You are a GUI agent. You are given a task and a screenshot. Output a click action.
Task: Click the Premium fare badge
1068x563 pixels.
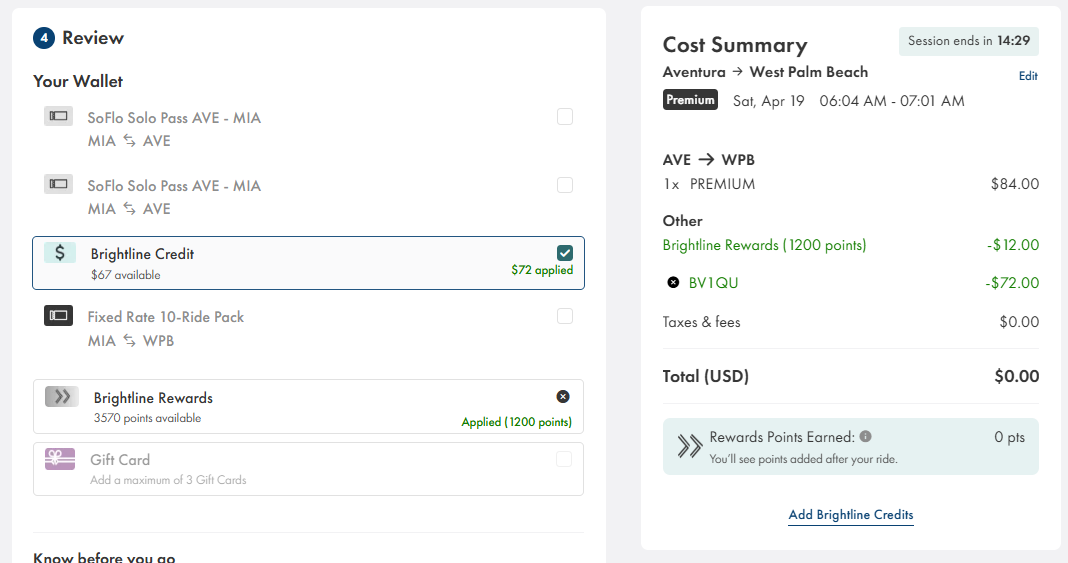[x=690, y=100]
